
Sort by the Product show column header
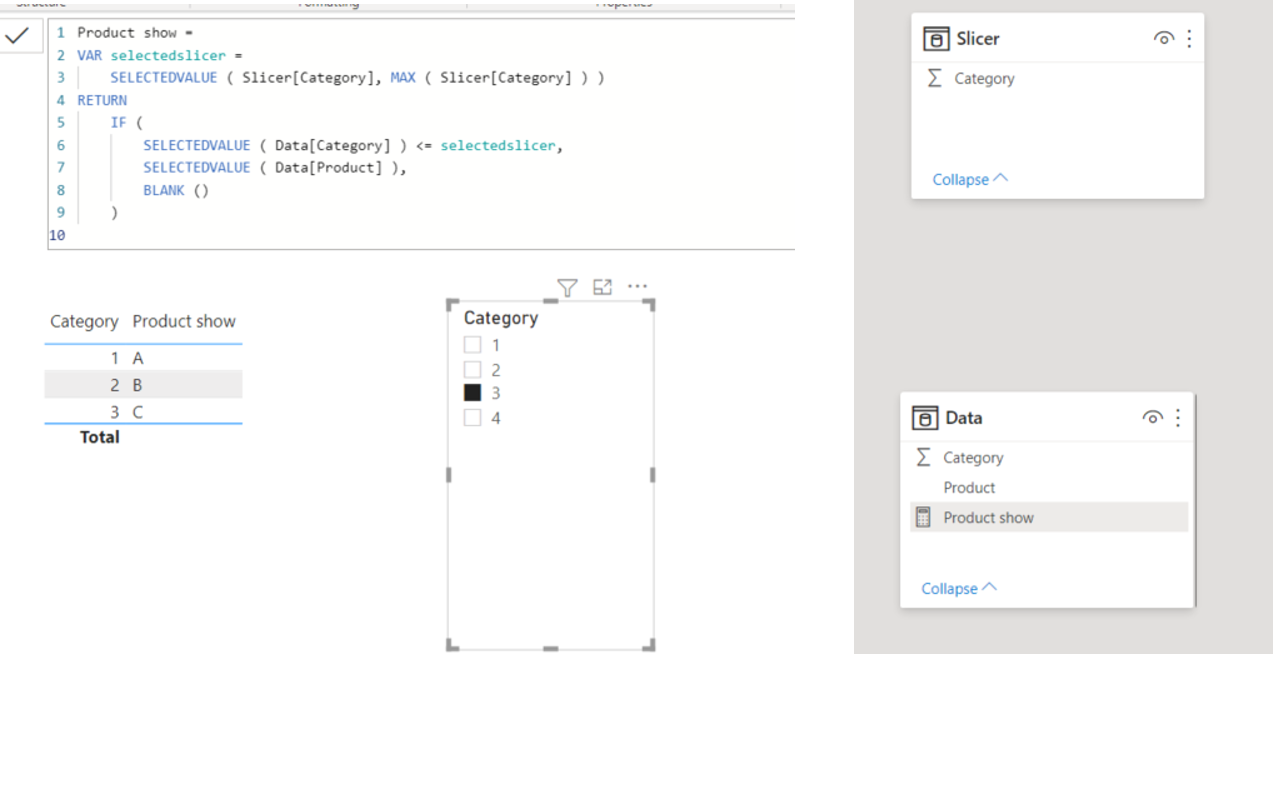point(184,321)
